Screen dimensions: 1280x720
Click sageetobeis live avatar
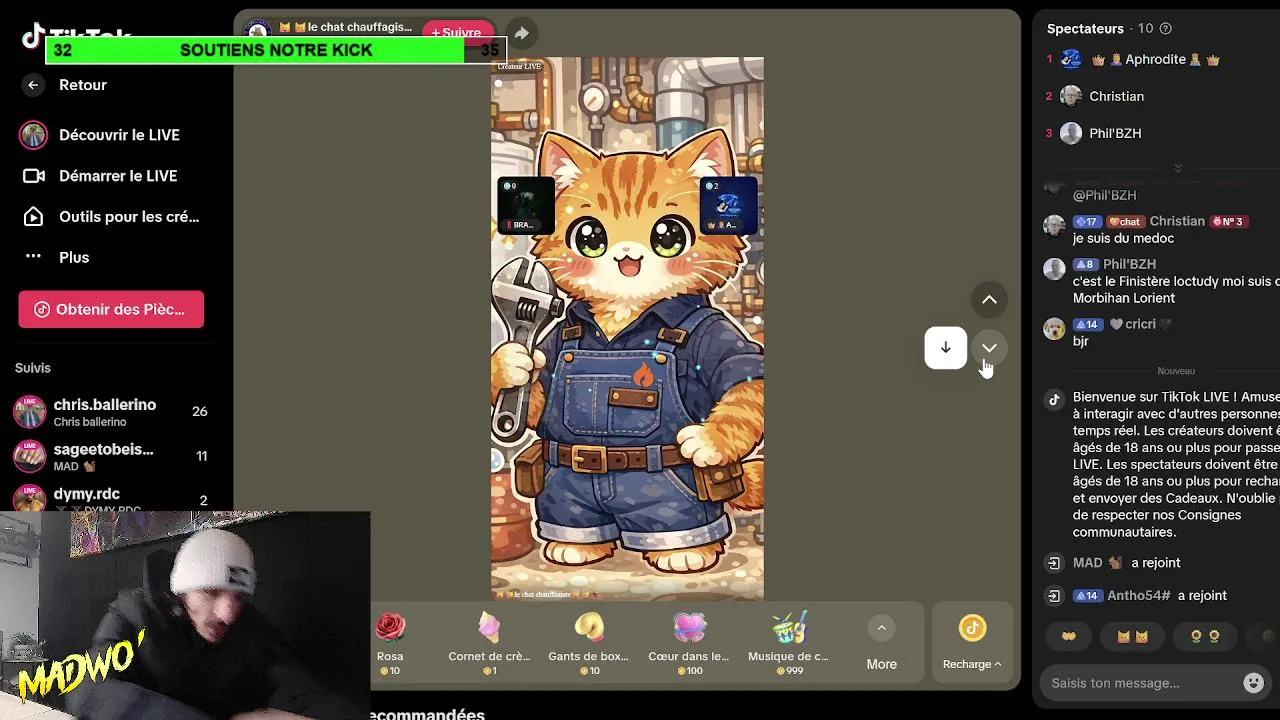coord(29,456)
